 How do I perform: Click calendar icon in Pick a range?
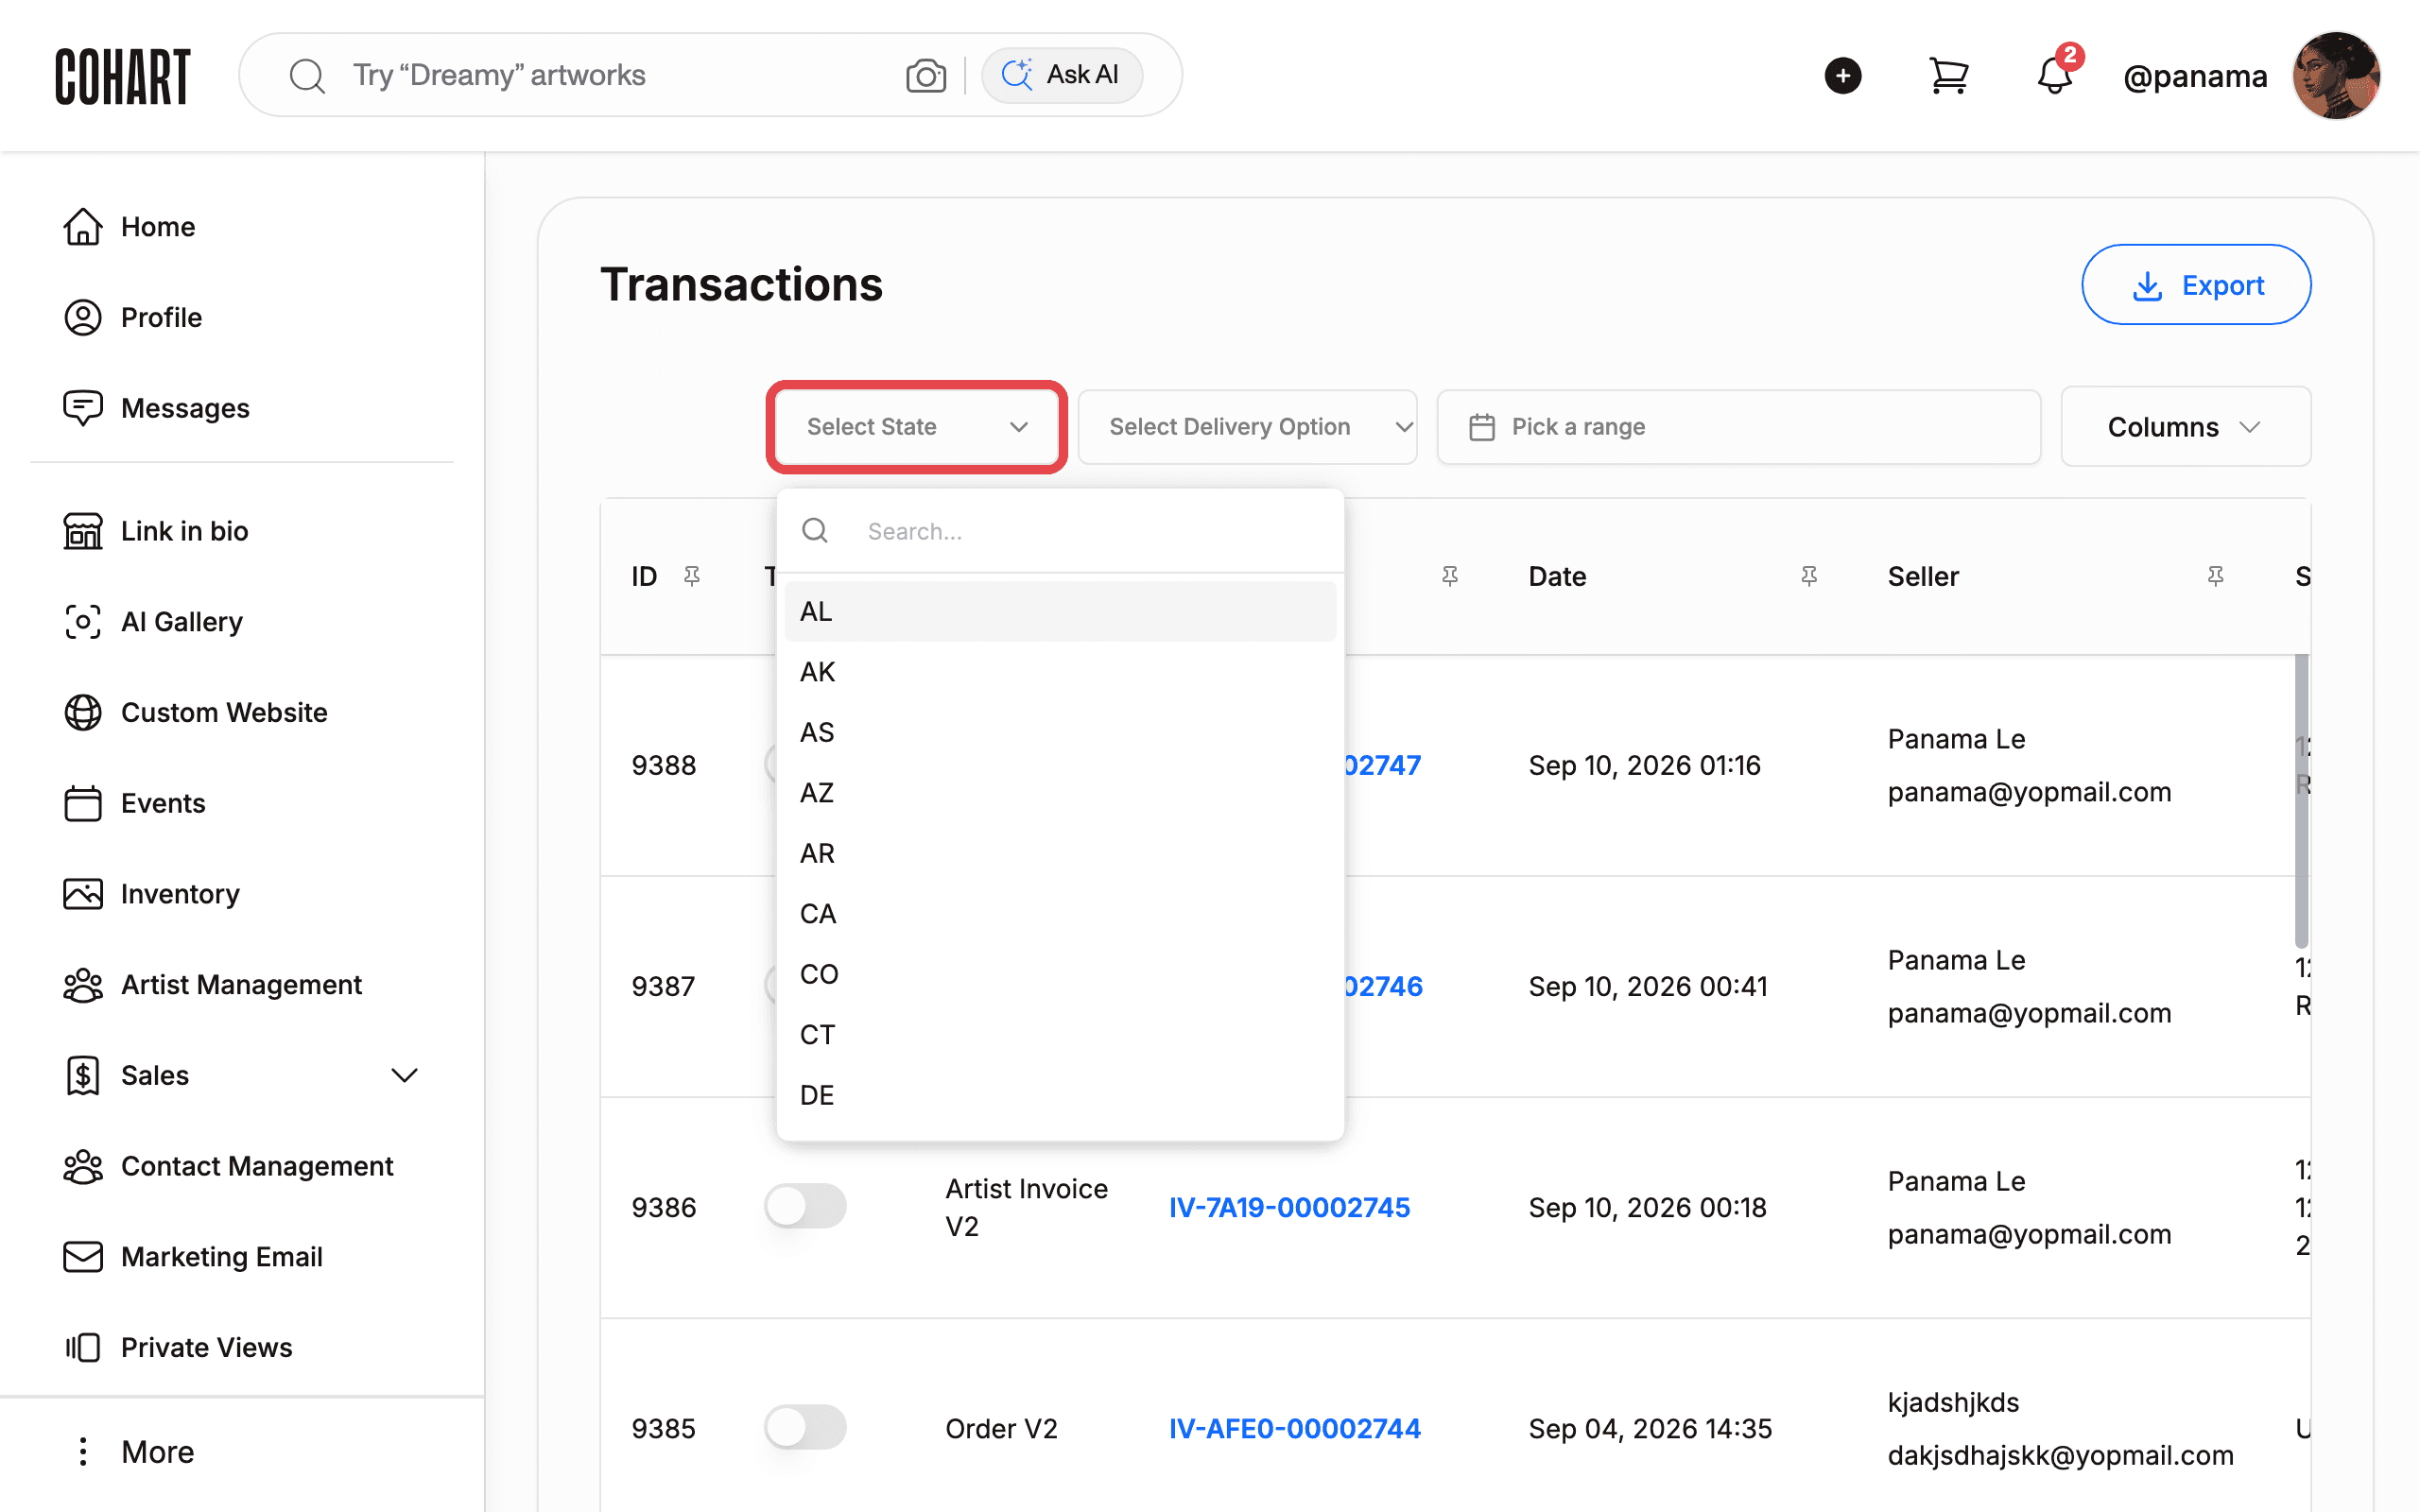[1481, 428]
